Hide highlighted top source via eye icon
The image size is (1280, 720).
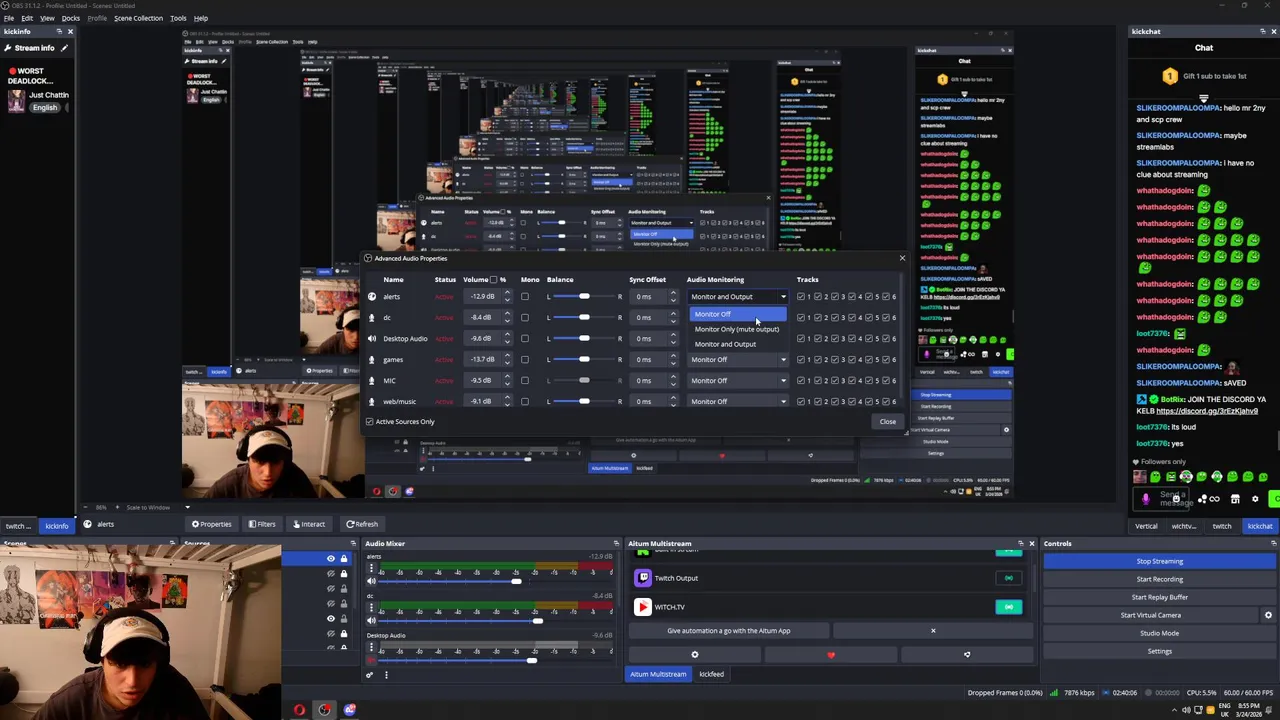331,559
